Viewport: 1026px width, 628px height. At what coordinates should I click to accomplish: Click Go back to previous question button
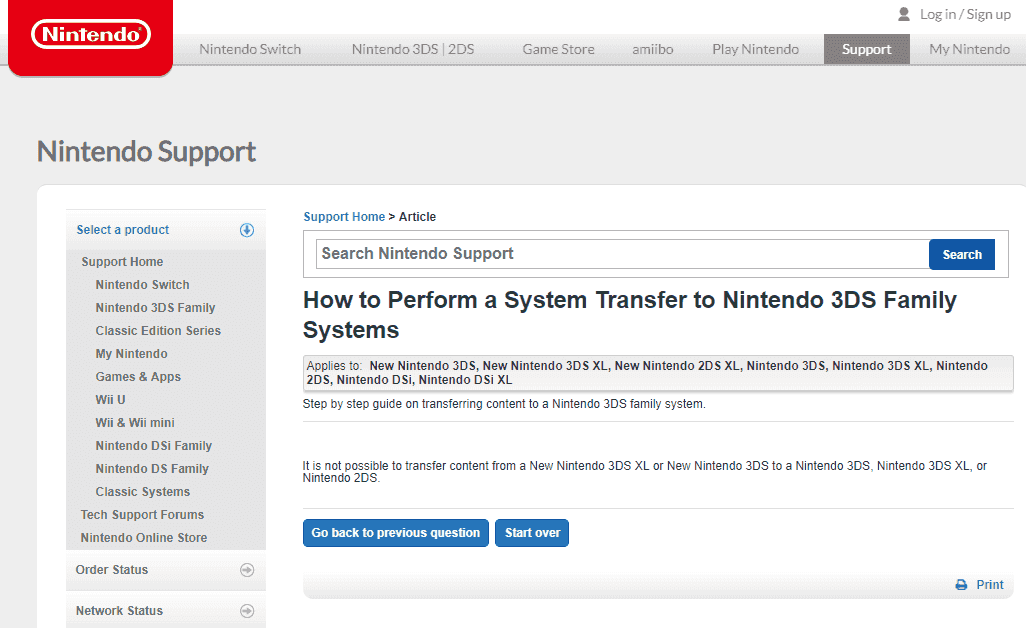[396, 533]
